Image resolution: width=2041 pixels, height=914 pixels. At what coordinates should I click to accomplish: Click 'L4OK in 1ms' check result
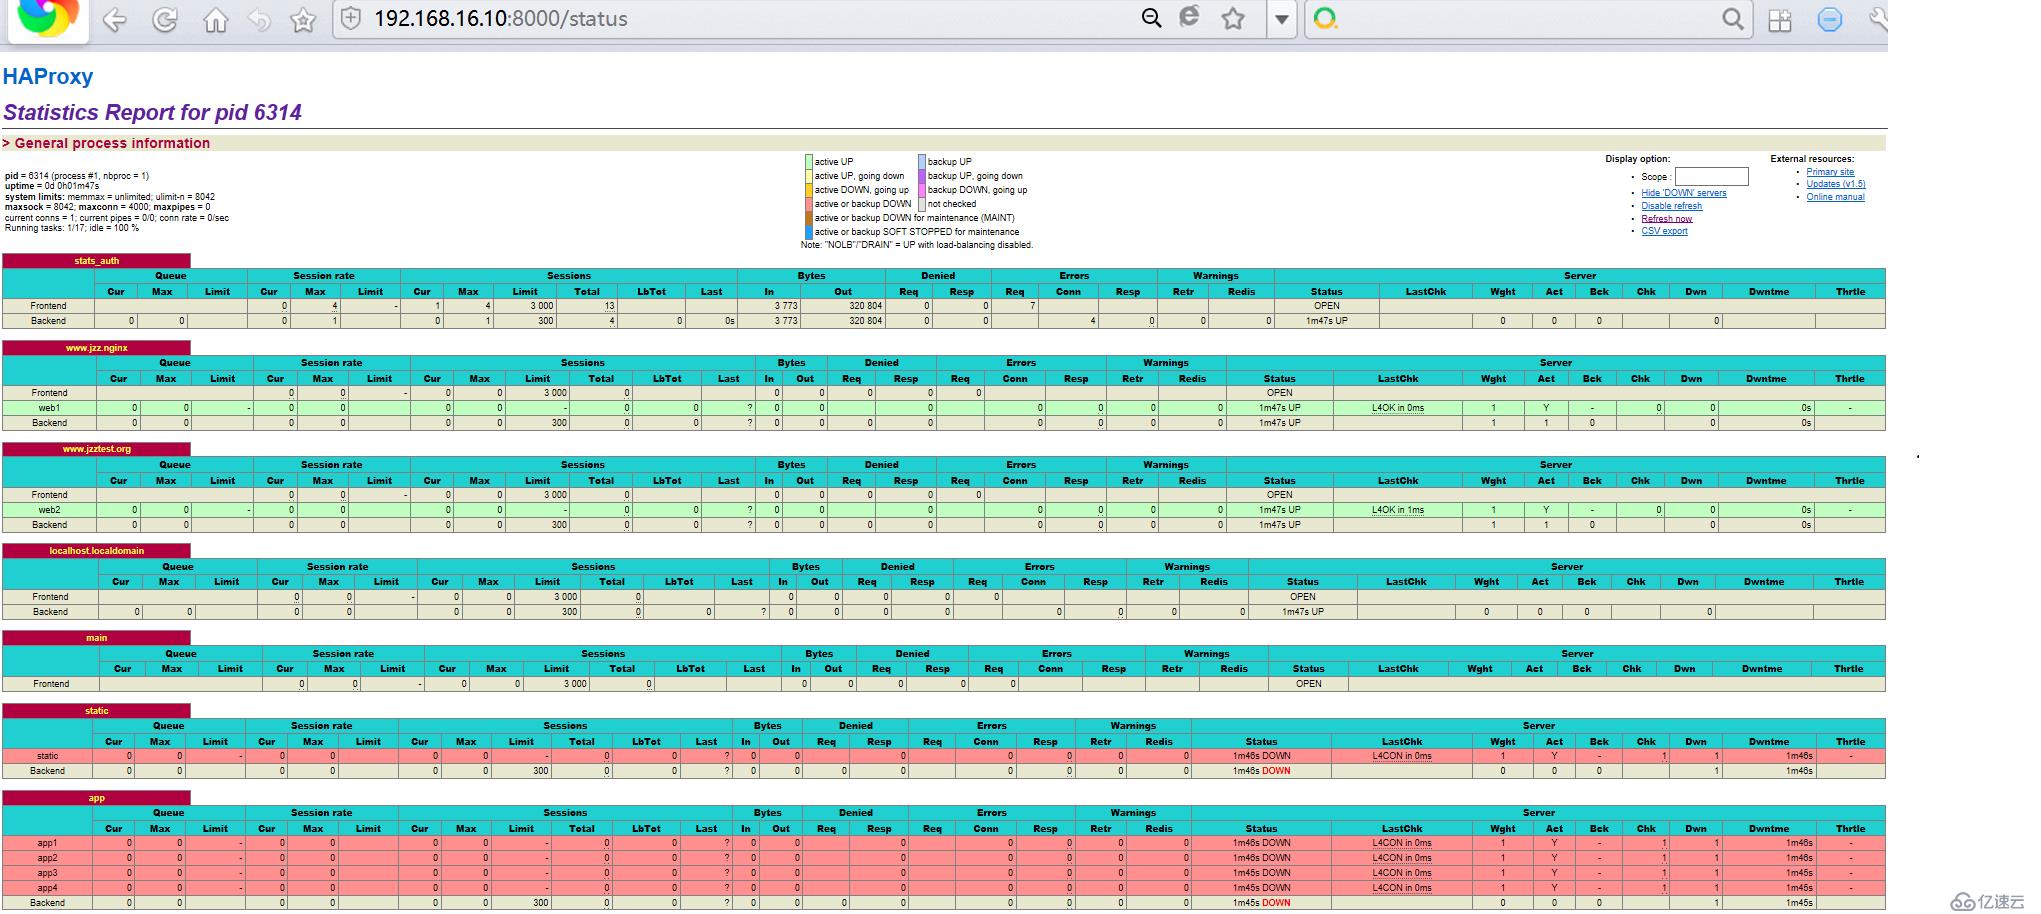pos(1397,510)
